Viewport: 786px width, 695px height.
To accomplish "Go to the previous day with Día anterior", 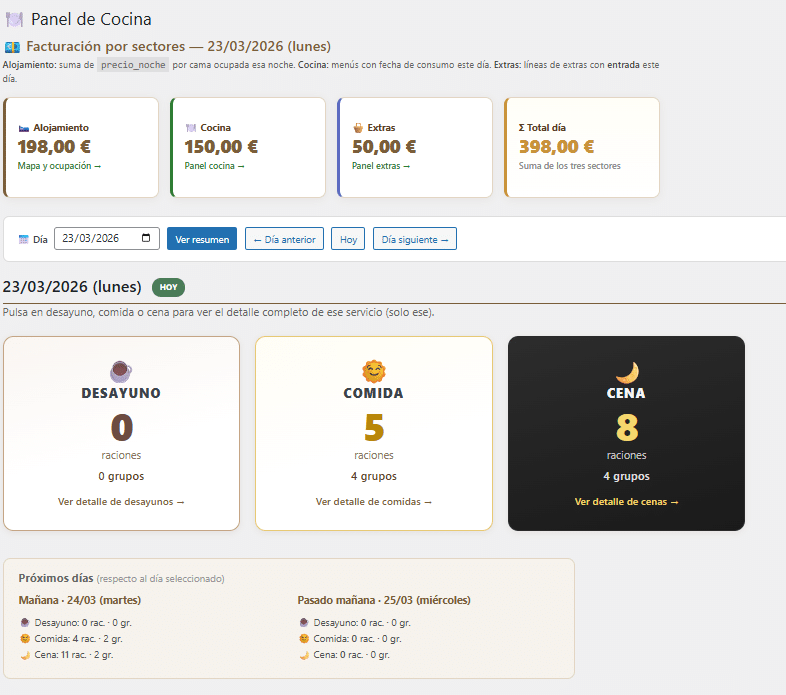I will 284,239.
